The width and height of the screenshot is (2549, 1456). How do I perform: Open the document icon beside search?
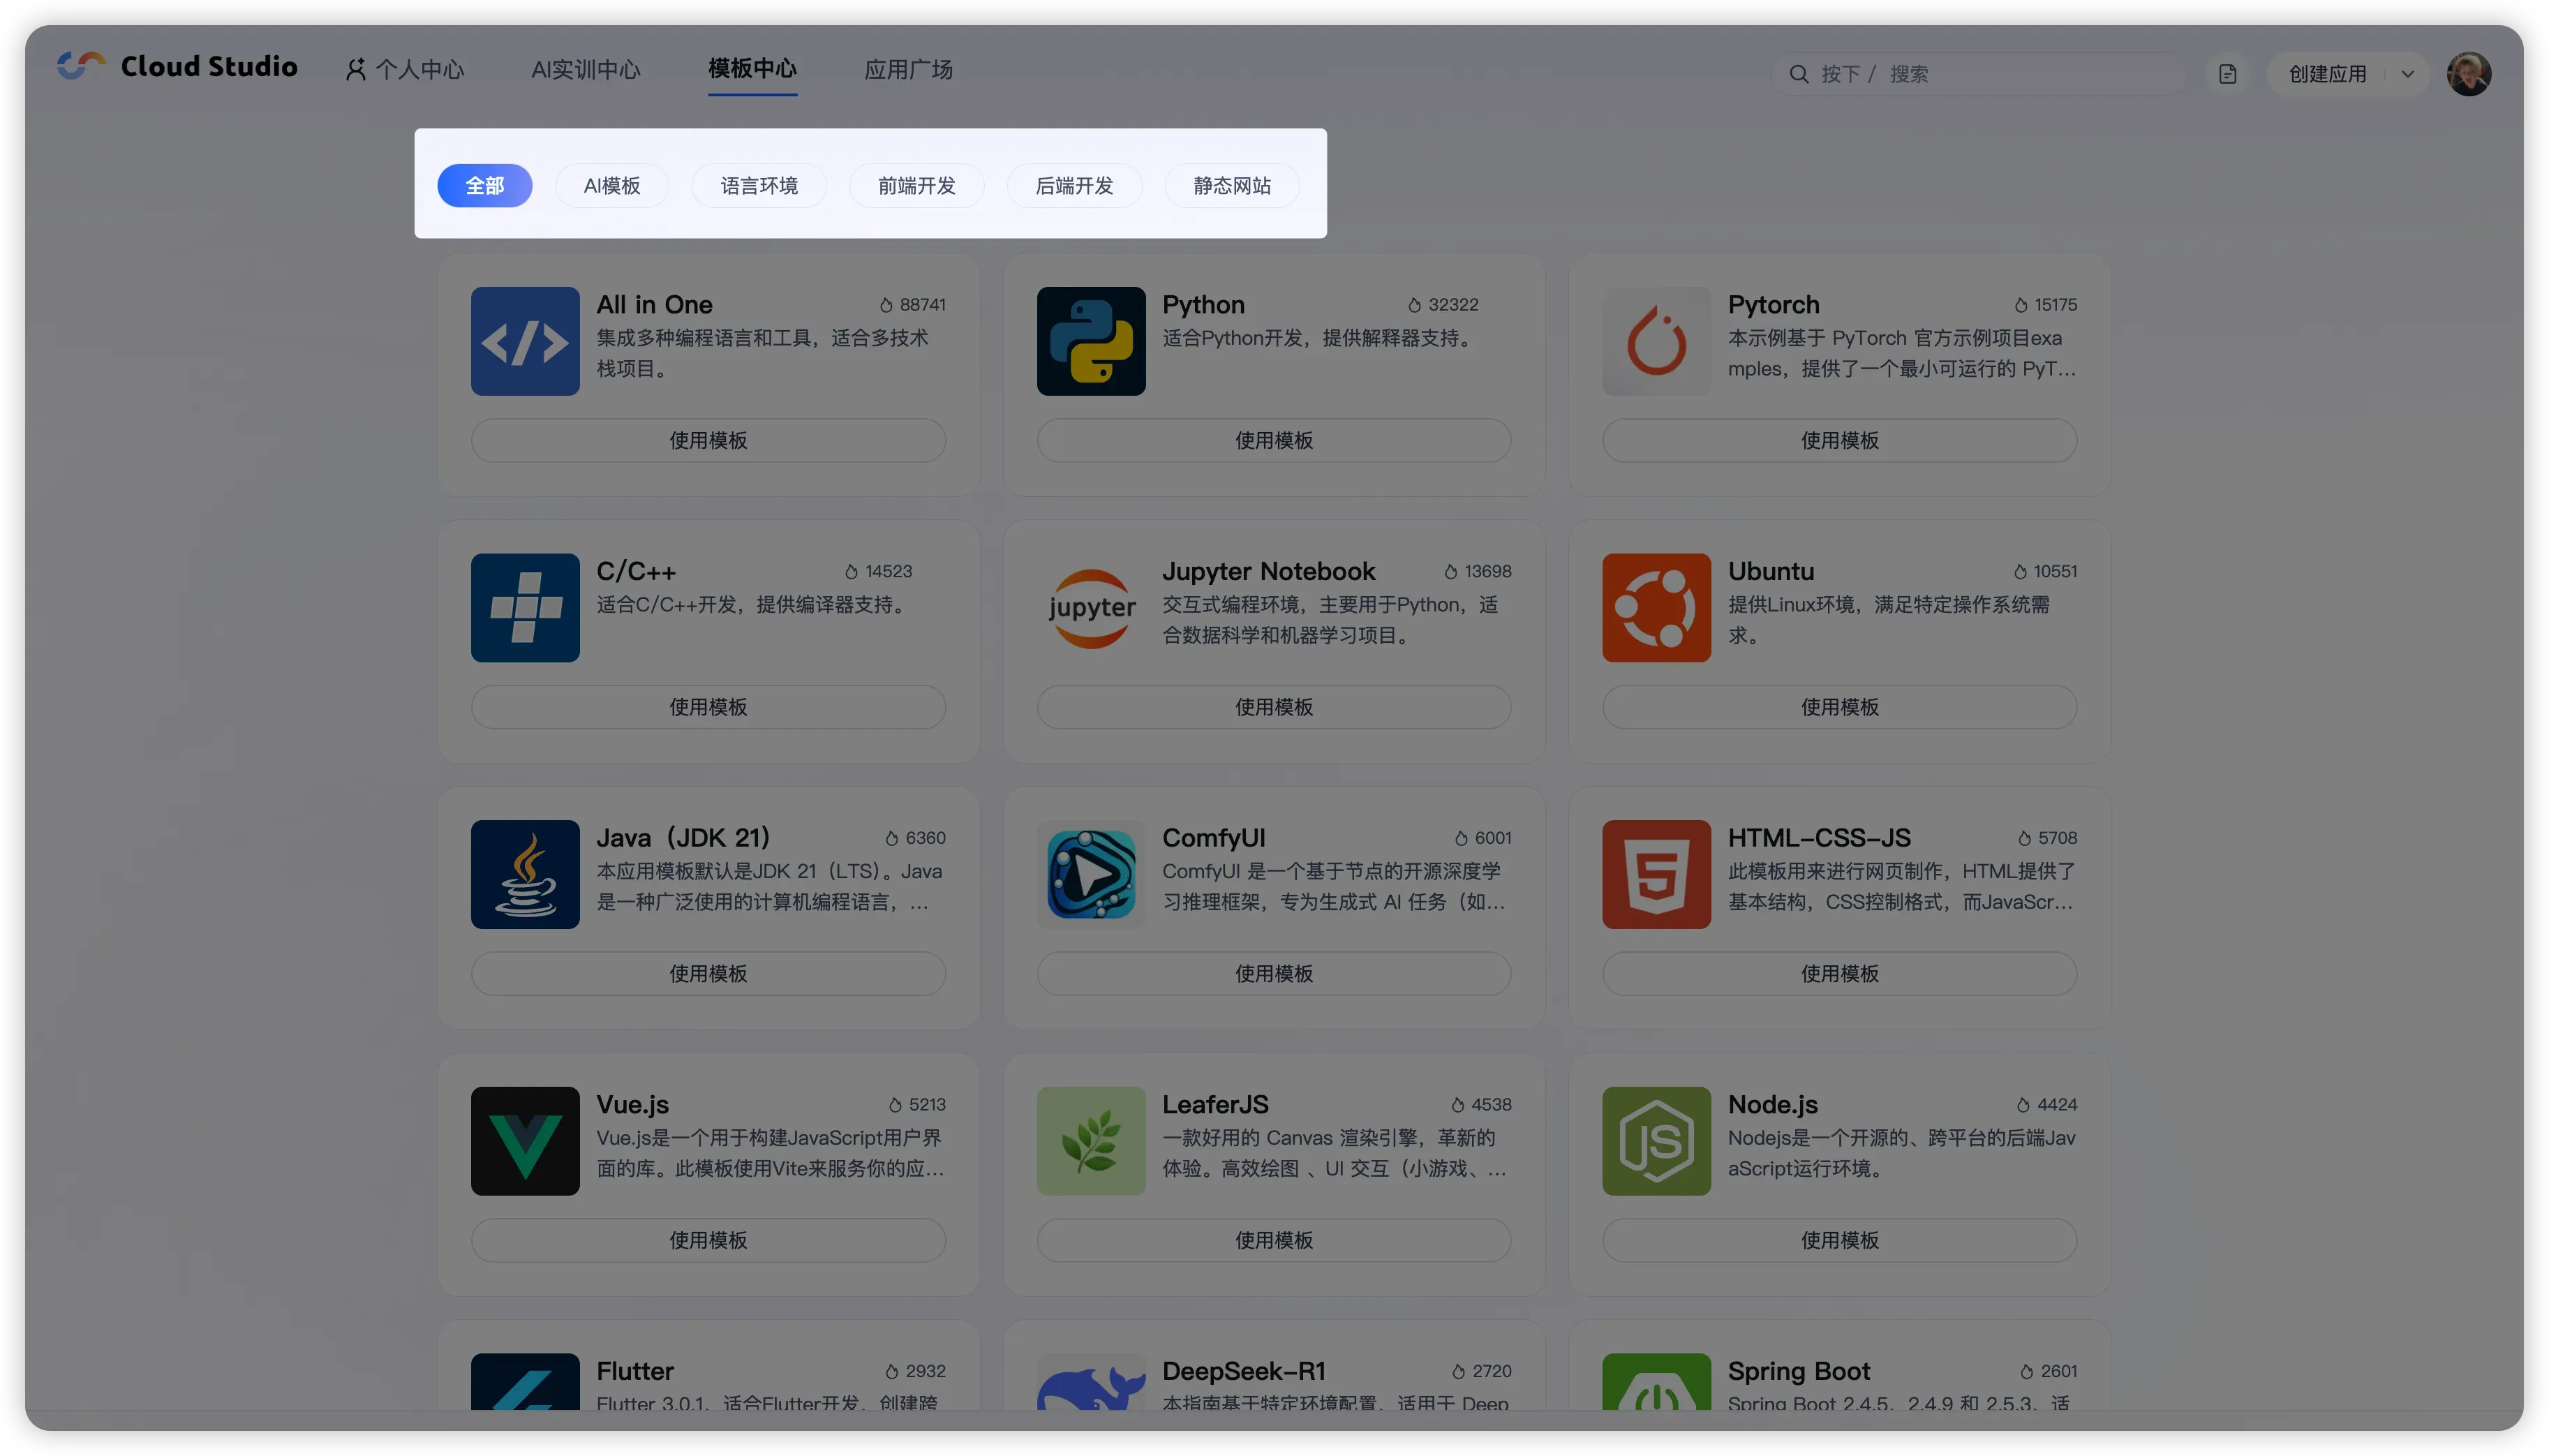coord(2227,74)
